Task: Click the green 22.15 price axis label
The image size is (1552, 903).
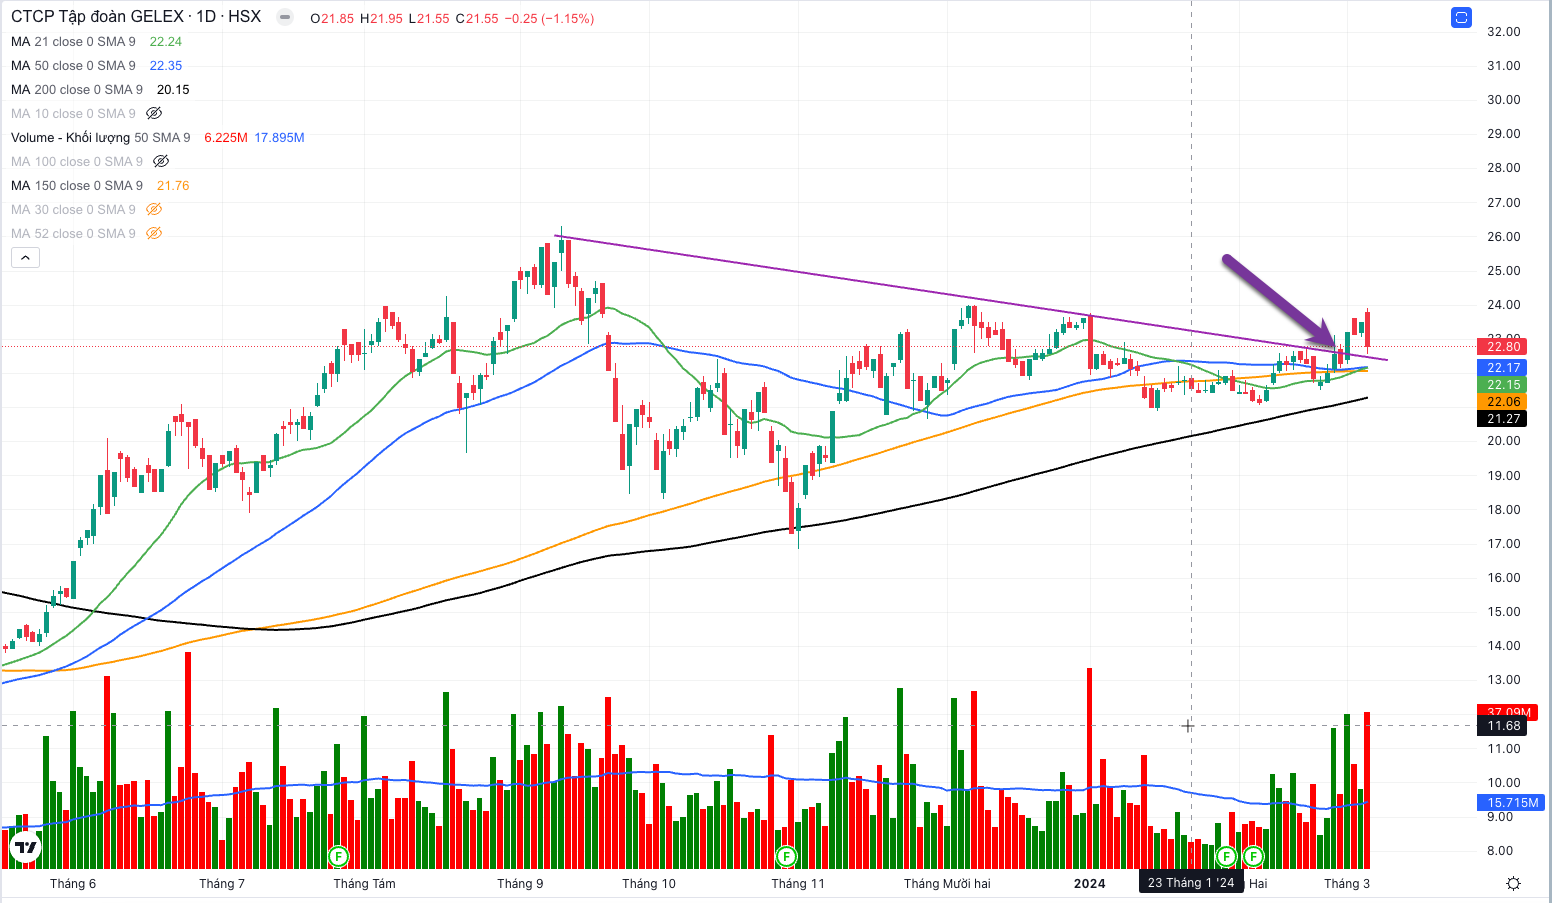Action: coord(1503,384)
